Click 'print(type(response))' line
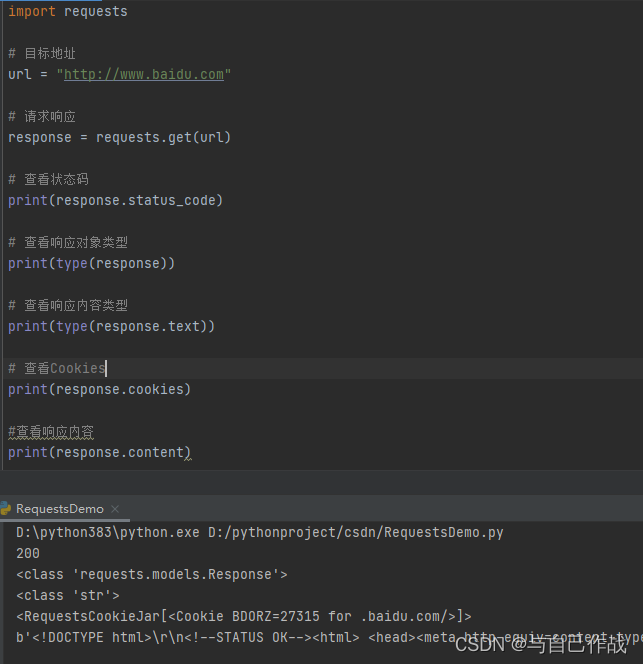The height and width of the screenshot is (664, 643). pyautogui.click(x=91, y=263)
